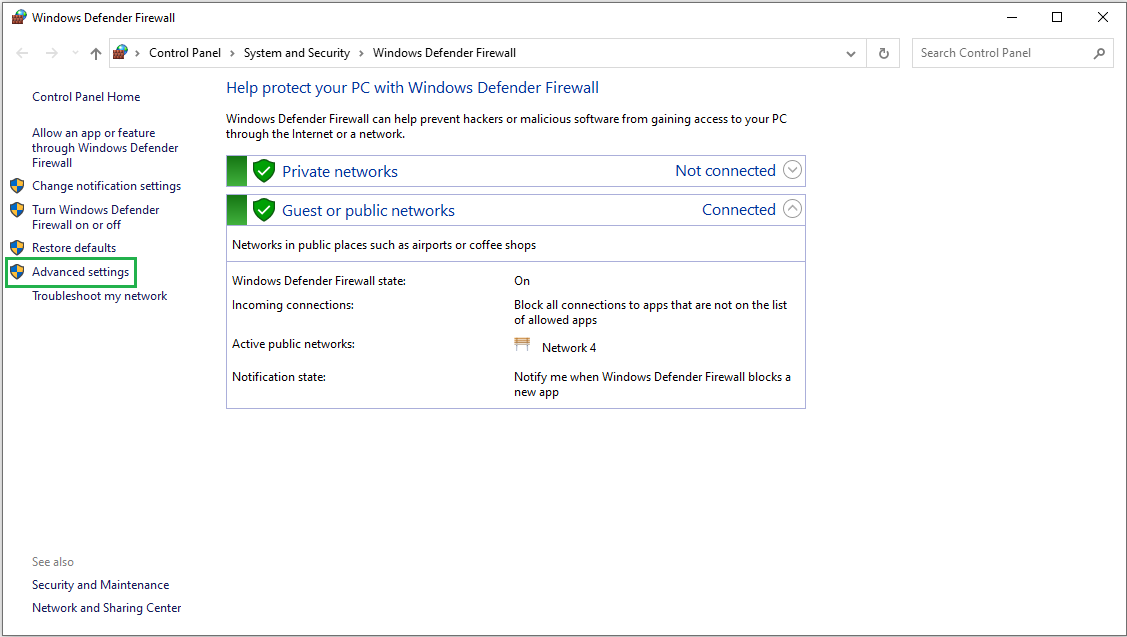This screenshot has width=1127, height=637.
Task: Click green shield icon for Guest or public networks
Action: [264, 210]
